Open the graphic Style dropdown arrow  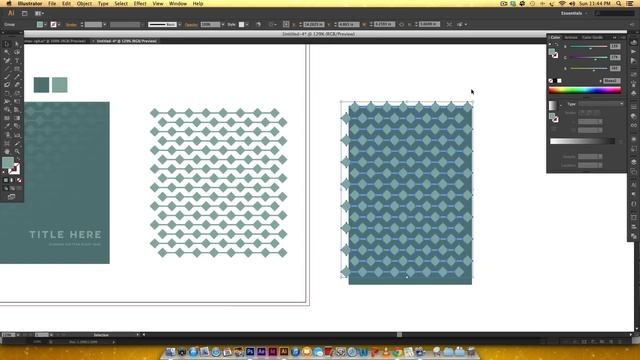tap(247, 24)
